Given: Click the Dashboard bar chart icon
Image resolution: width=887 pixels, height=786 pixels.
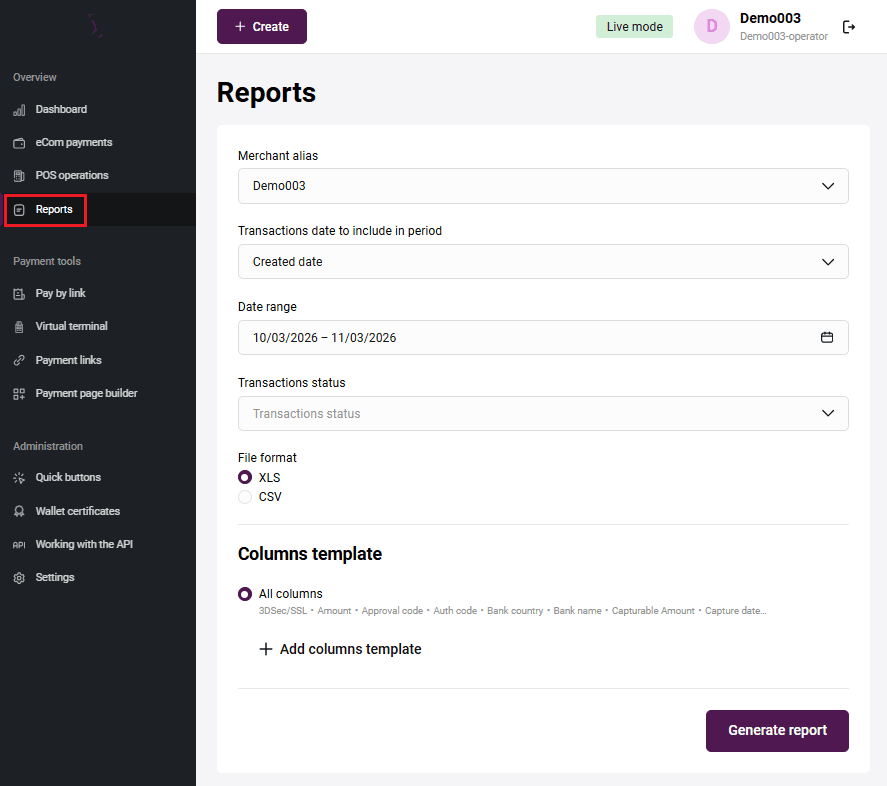Looking at the screenshot, I should point(19,110).
